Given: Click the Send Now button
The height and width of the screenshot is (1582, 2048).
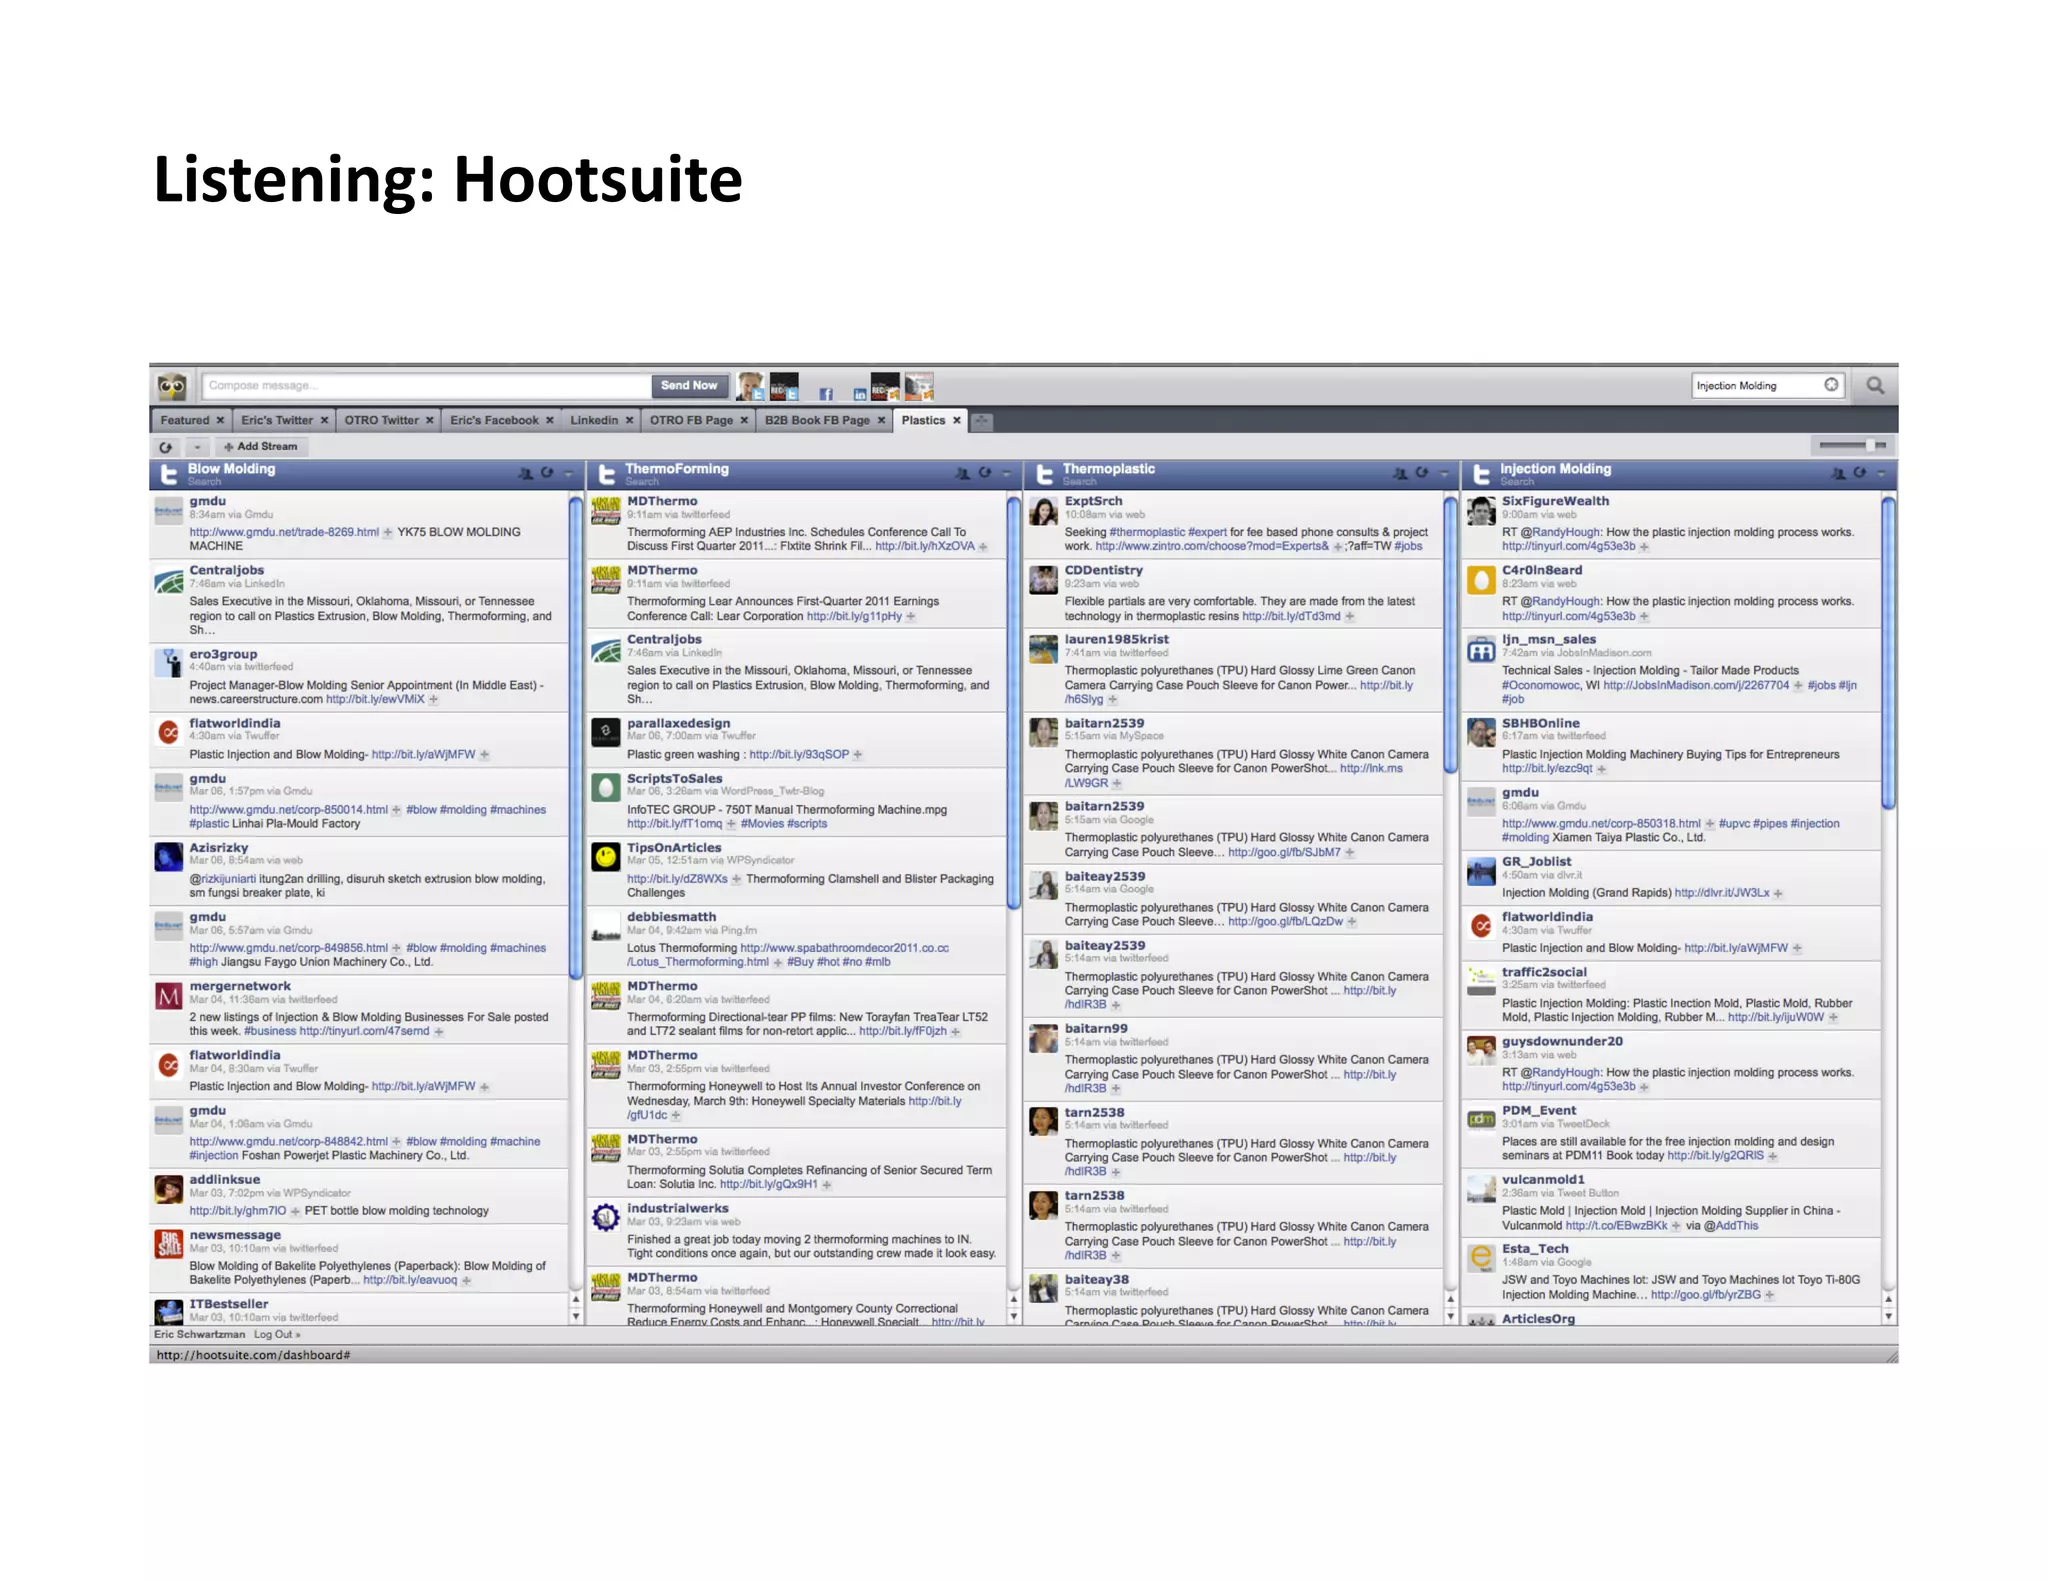Looking at the screenshot, I should [688, 386].
